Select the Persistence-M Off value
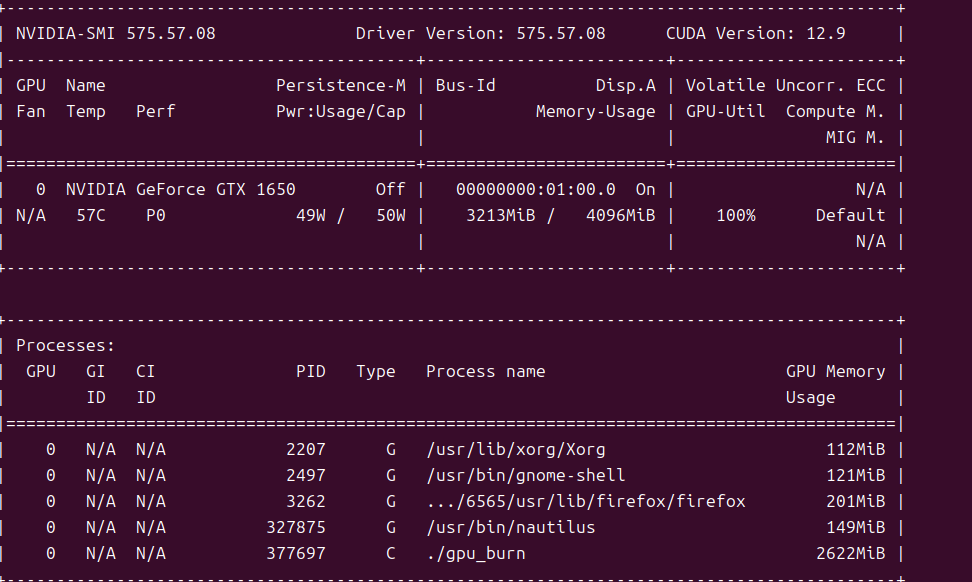This screenshot has height=582, width=972. pyautogui.click(x=390, y=189)
